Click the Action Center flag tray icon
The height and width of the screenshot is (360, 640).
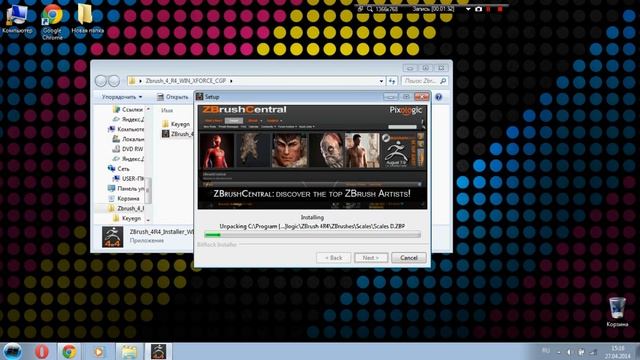(581, 352)
